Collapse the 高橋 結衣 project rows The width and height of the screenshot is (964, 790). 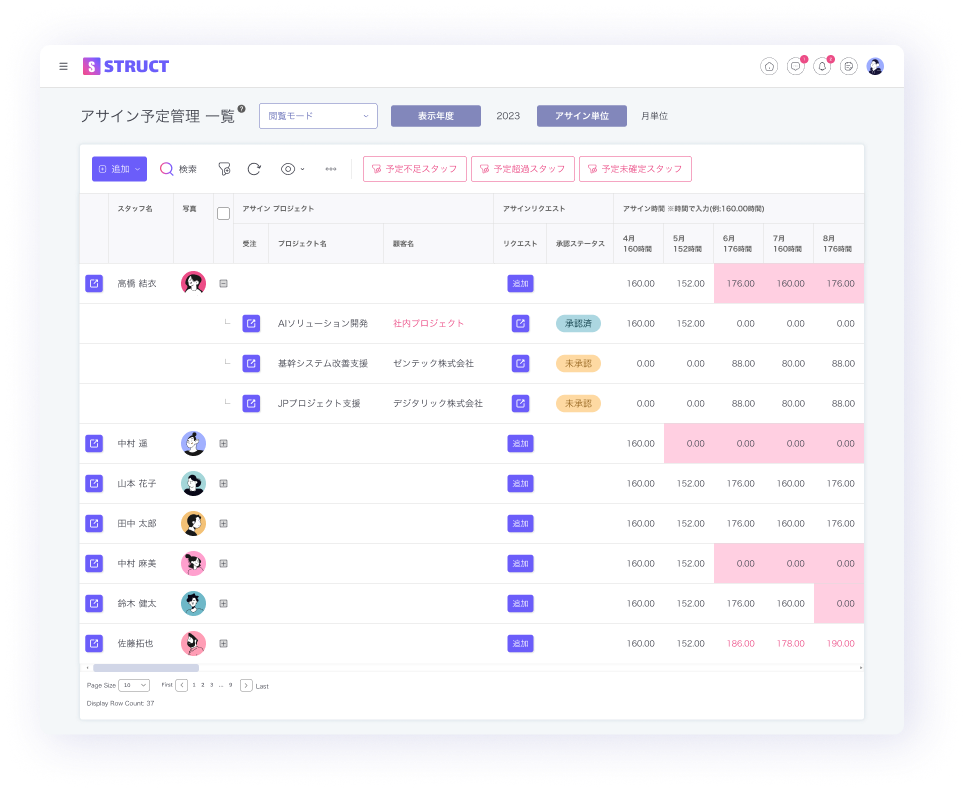tap(223, 283)
